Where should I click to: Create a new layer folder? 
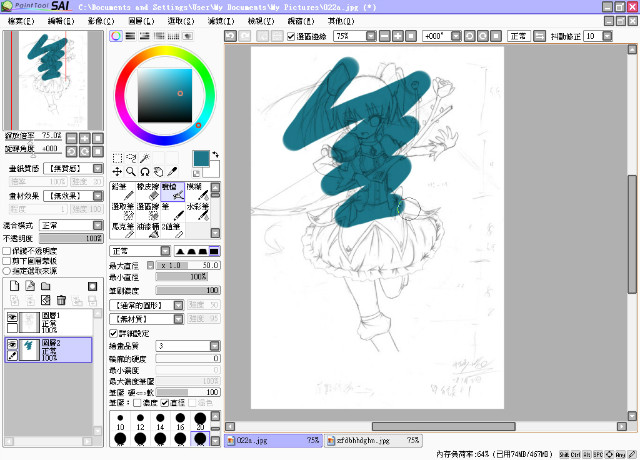pyautogui.click(x=46, y=286)
